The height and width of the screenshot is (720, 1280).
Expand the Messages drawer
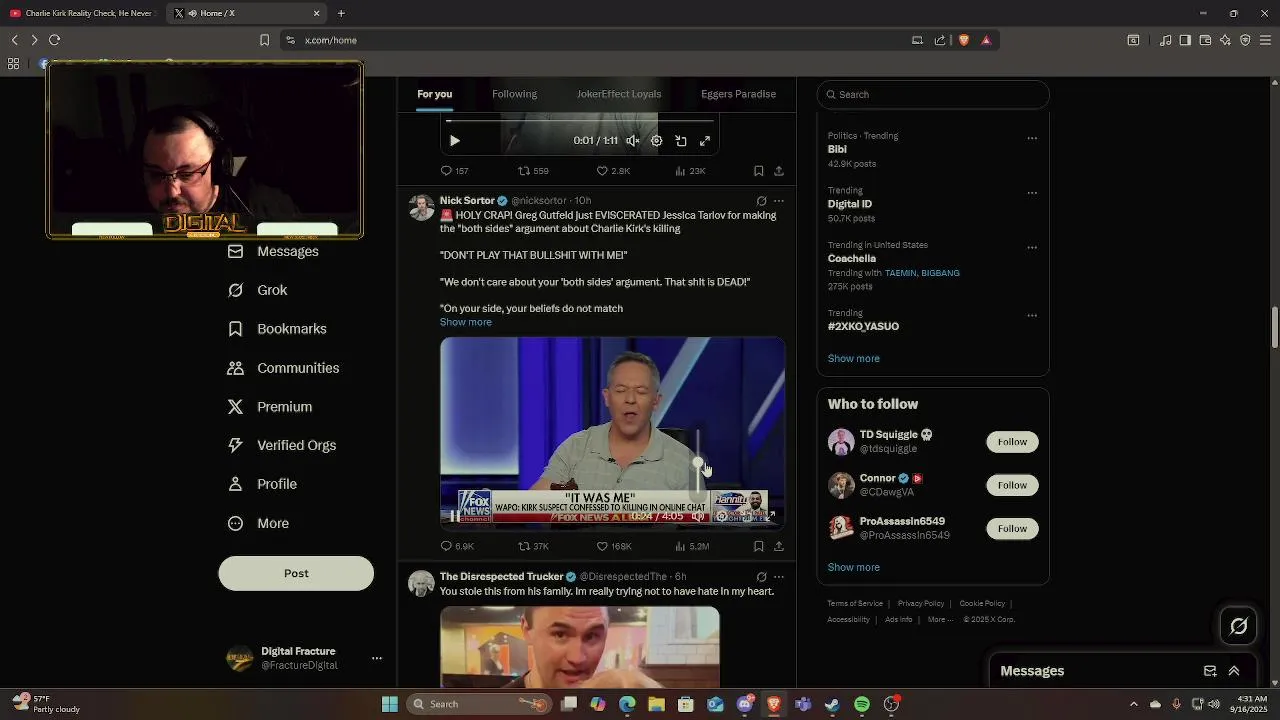tap(1234, 671)
